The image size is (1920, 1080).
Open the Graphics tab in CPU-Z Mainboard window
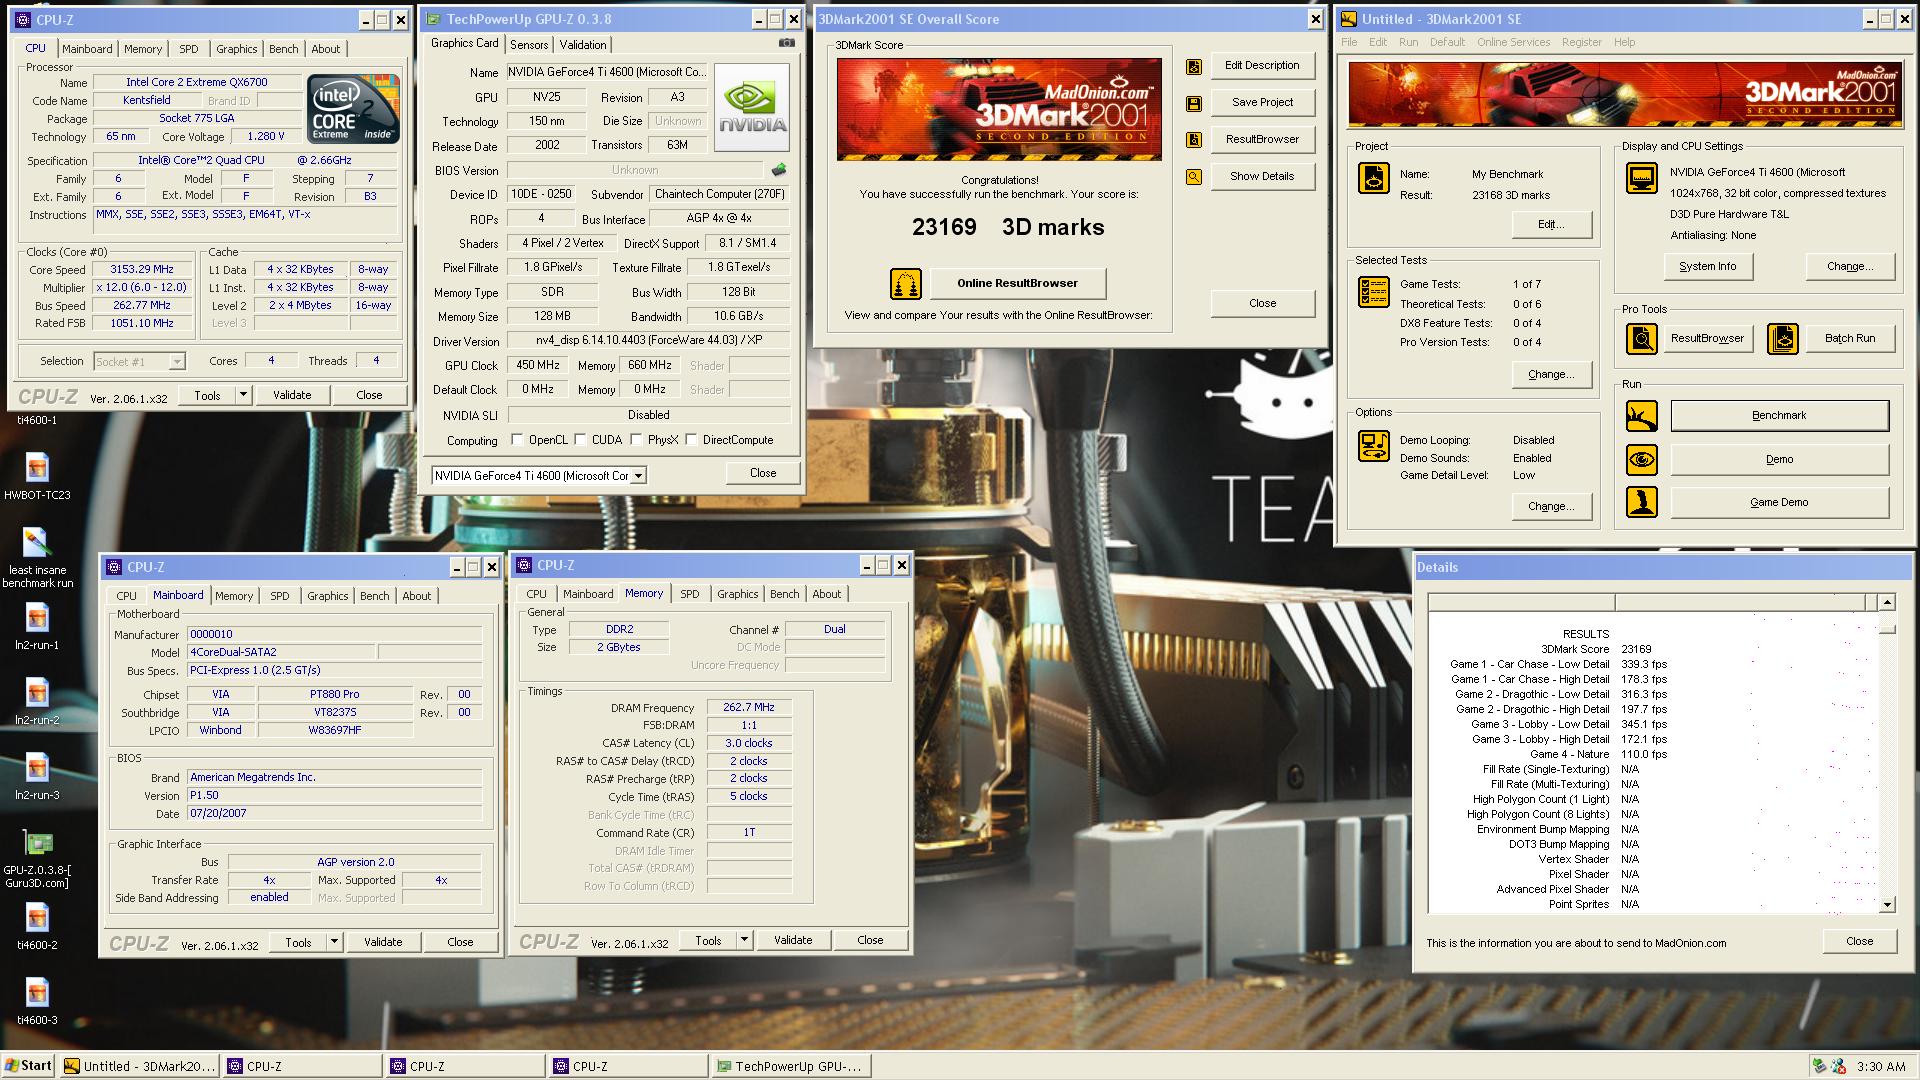328,596
